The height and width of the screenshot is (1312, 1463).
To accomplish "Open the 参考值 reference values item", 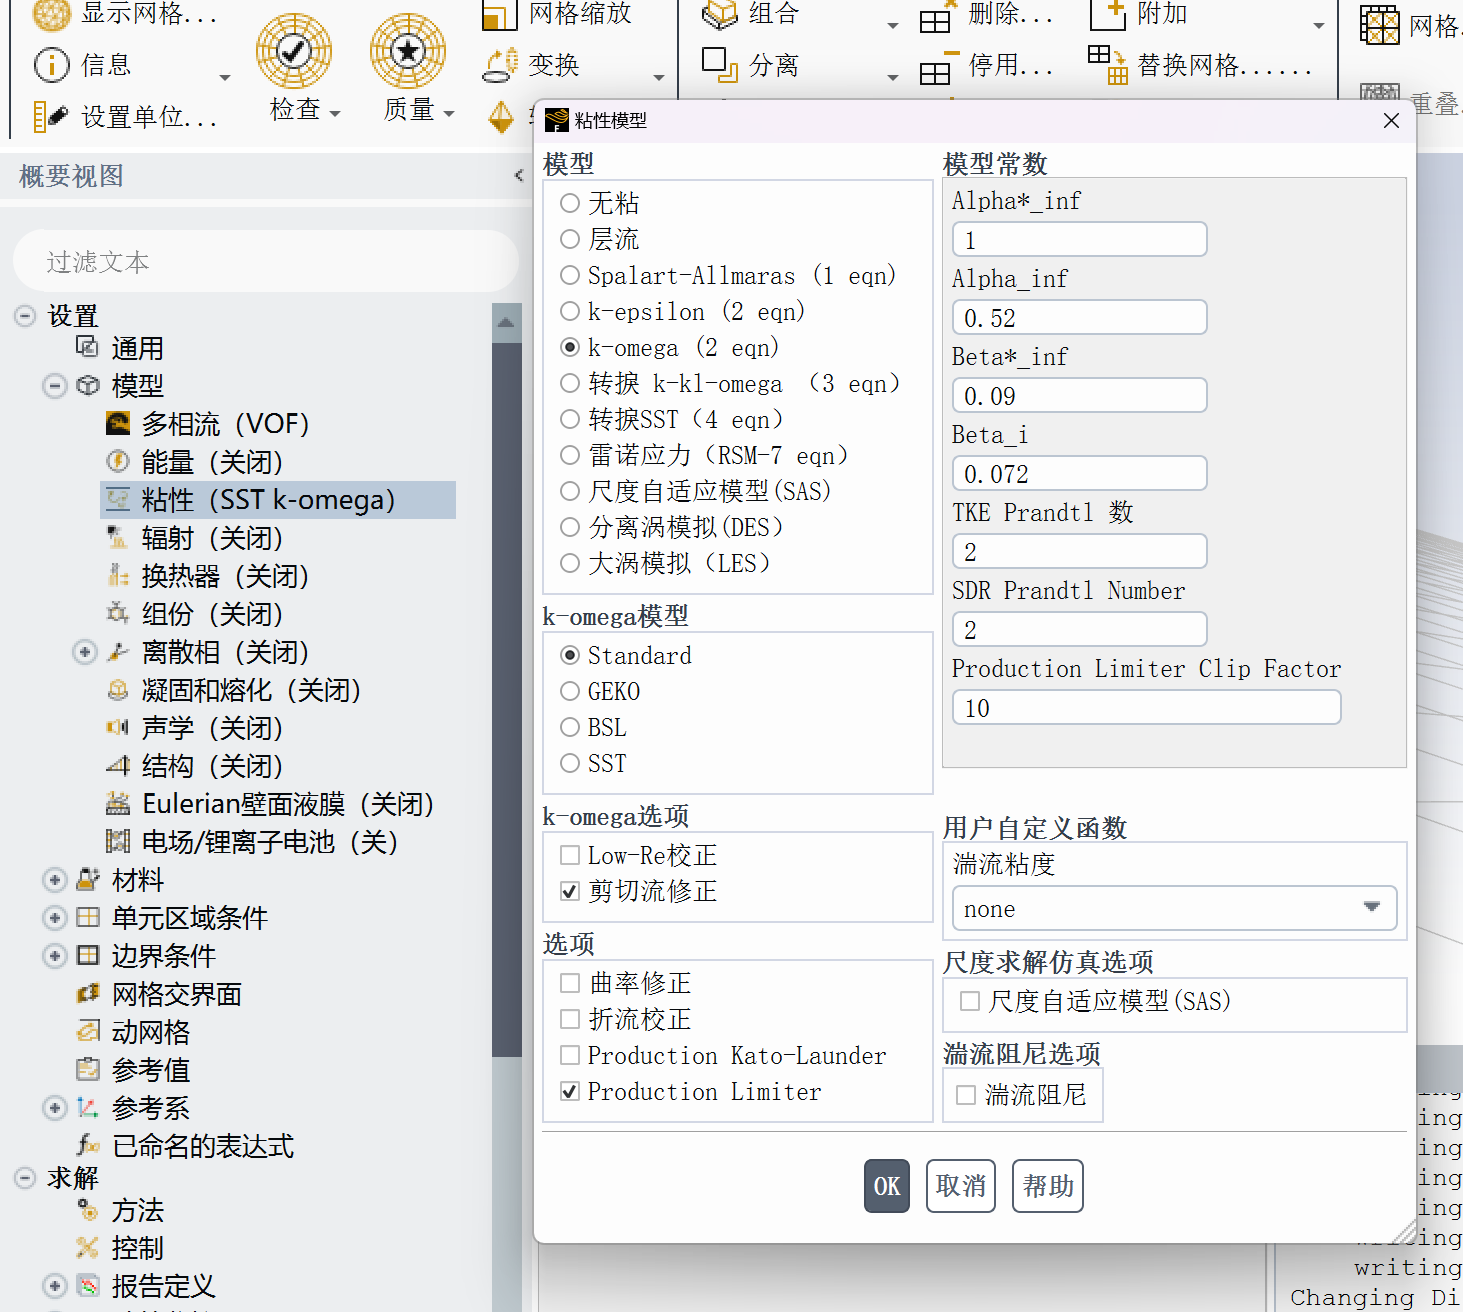I will point(150,1070).
